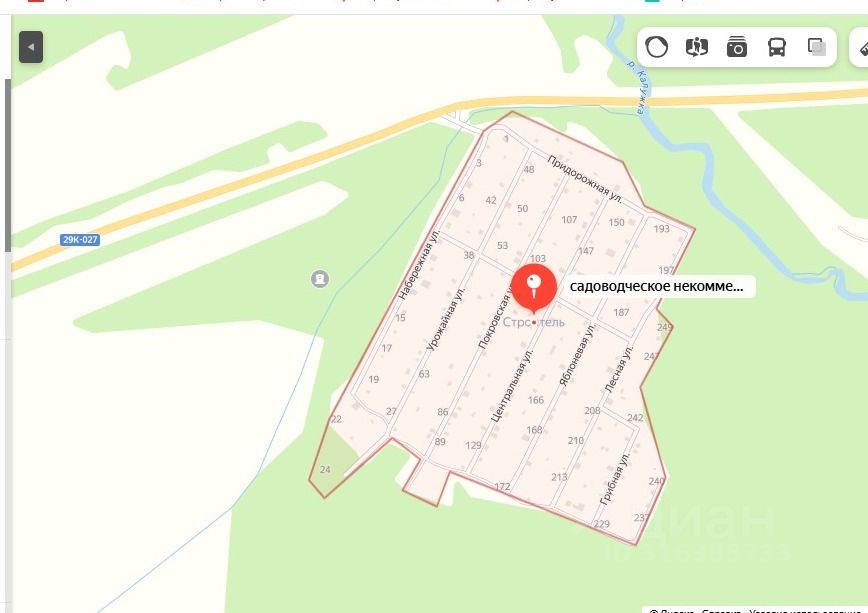Show photos layer with camera icon

click(736, 47)
